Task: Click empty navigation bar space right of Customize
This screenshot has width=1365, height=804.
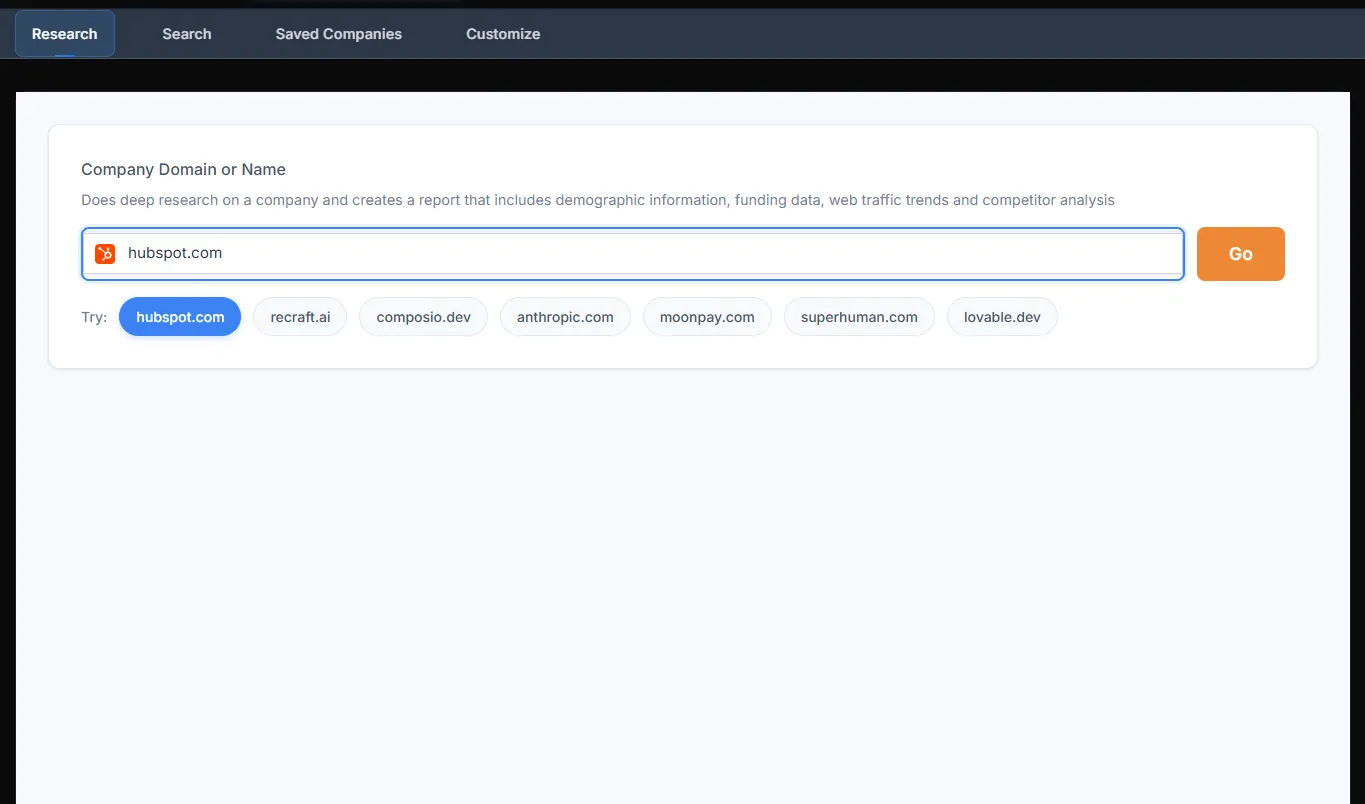Action: pos(950,34)
